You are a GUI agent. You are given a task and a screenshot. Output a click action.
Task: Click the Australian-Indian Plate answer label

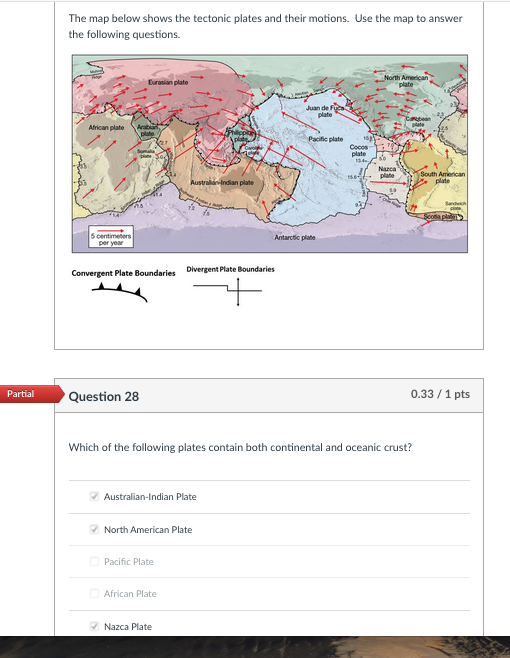150,497
